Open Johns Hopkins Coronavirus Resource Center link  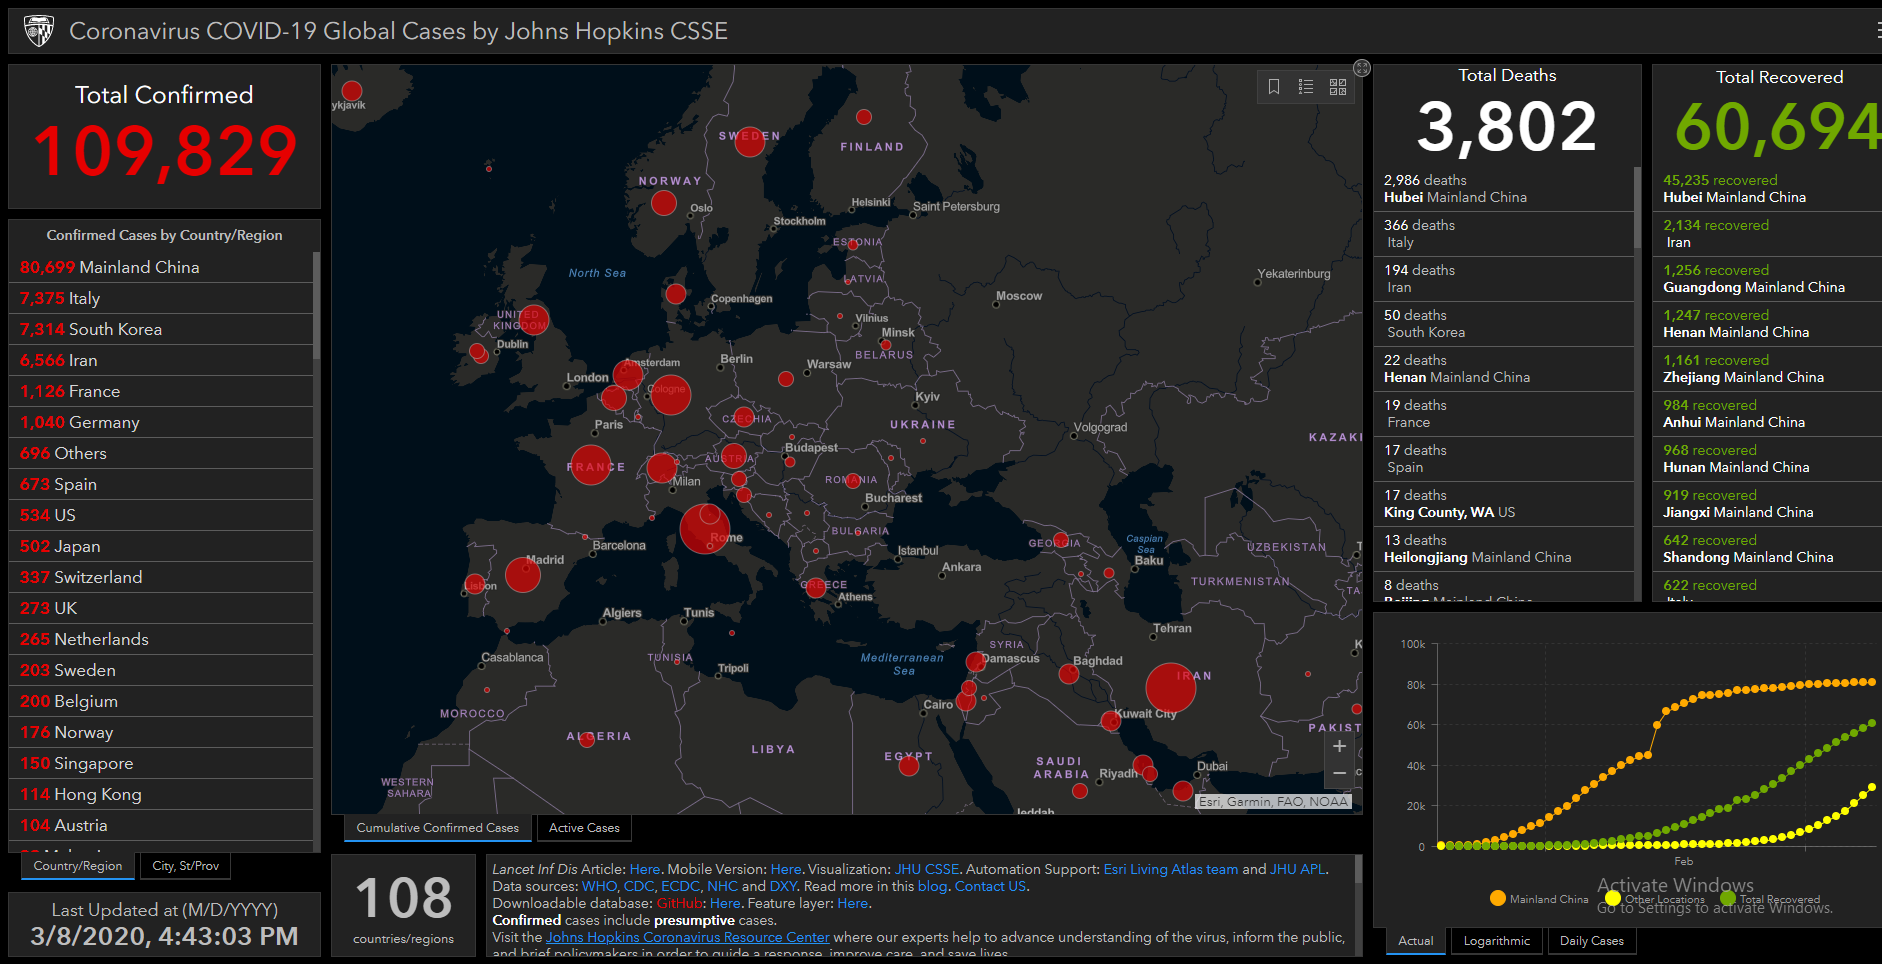(x=688, y=937)
